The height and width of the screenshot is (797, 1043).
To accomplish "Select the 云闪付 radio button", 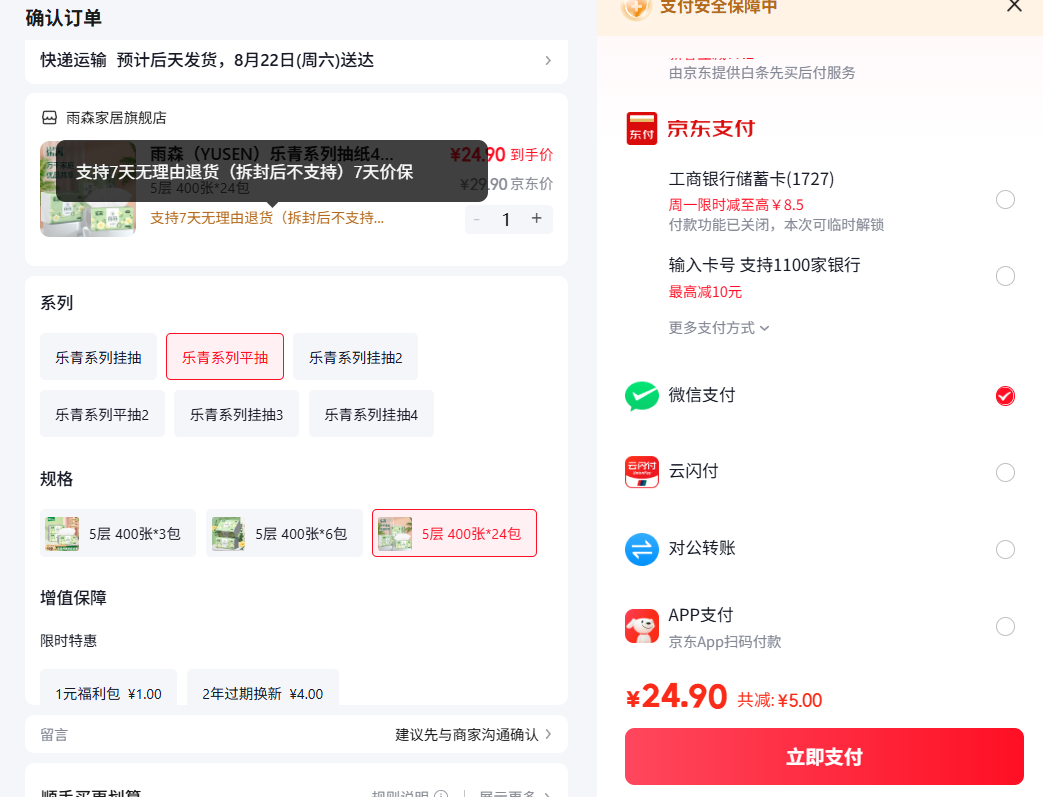I will click(1005, 472).
